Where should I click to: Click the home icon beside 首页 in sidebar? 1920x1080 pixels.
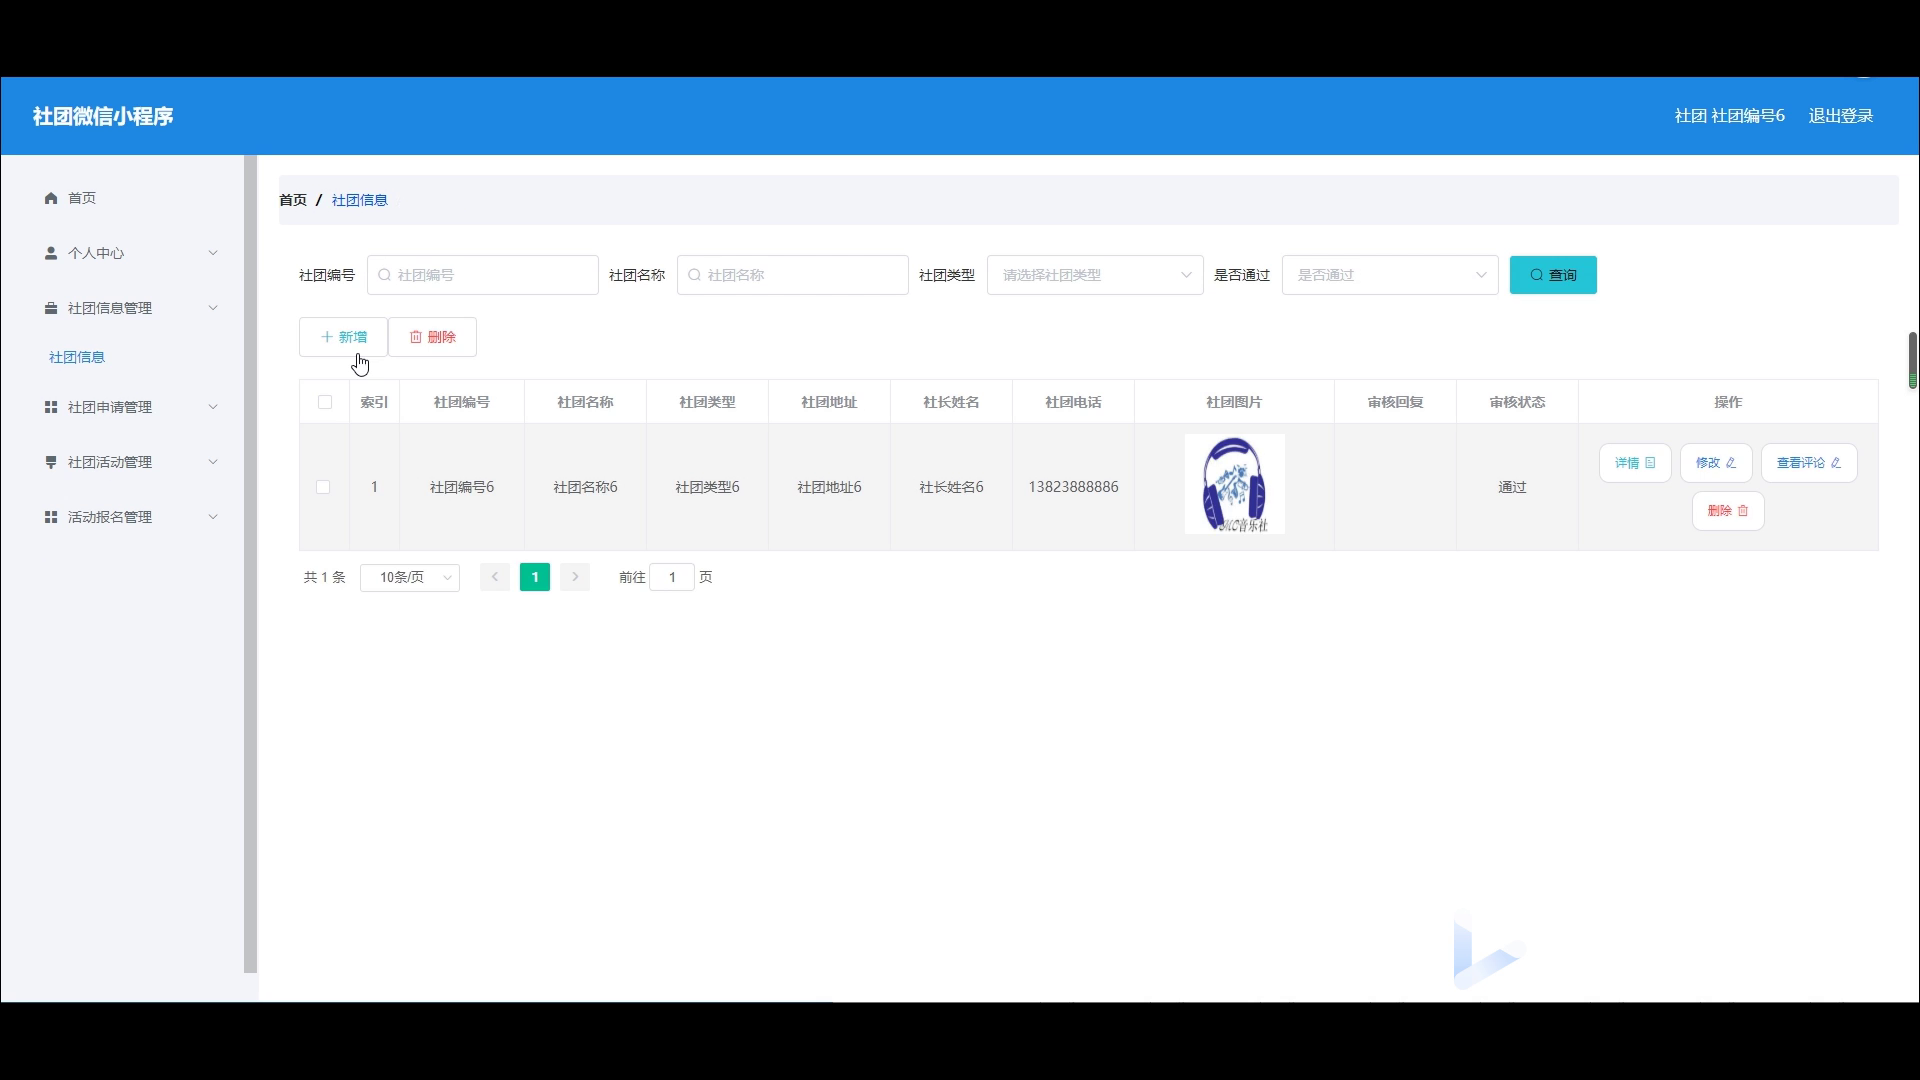click(51, 198)
